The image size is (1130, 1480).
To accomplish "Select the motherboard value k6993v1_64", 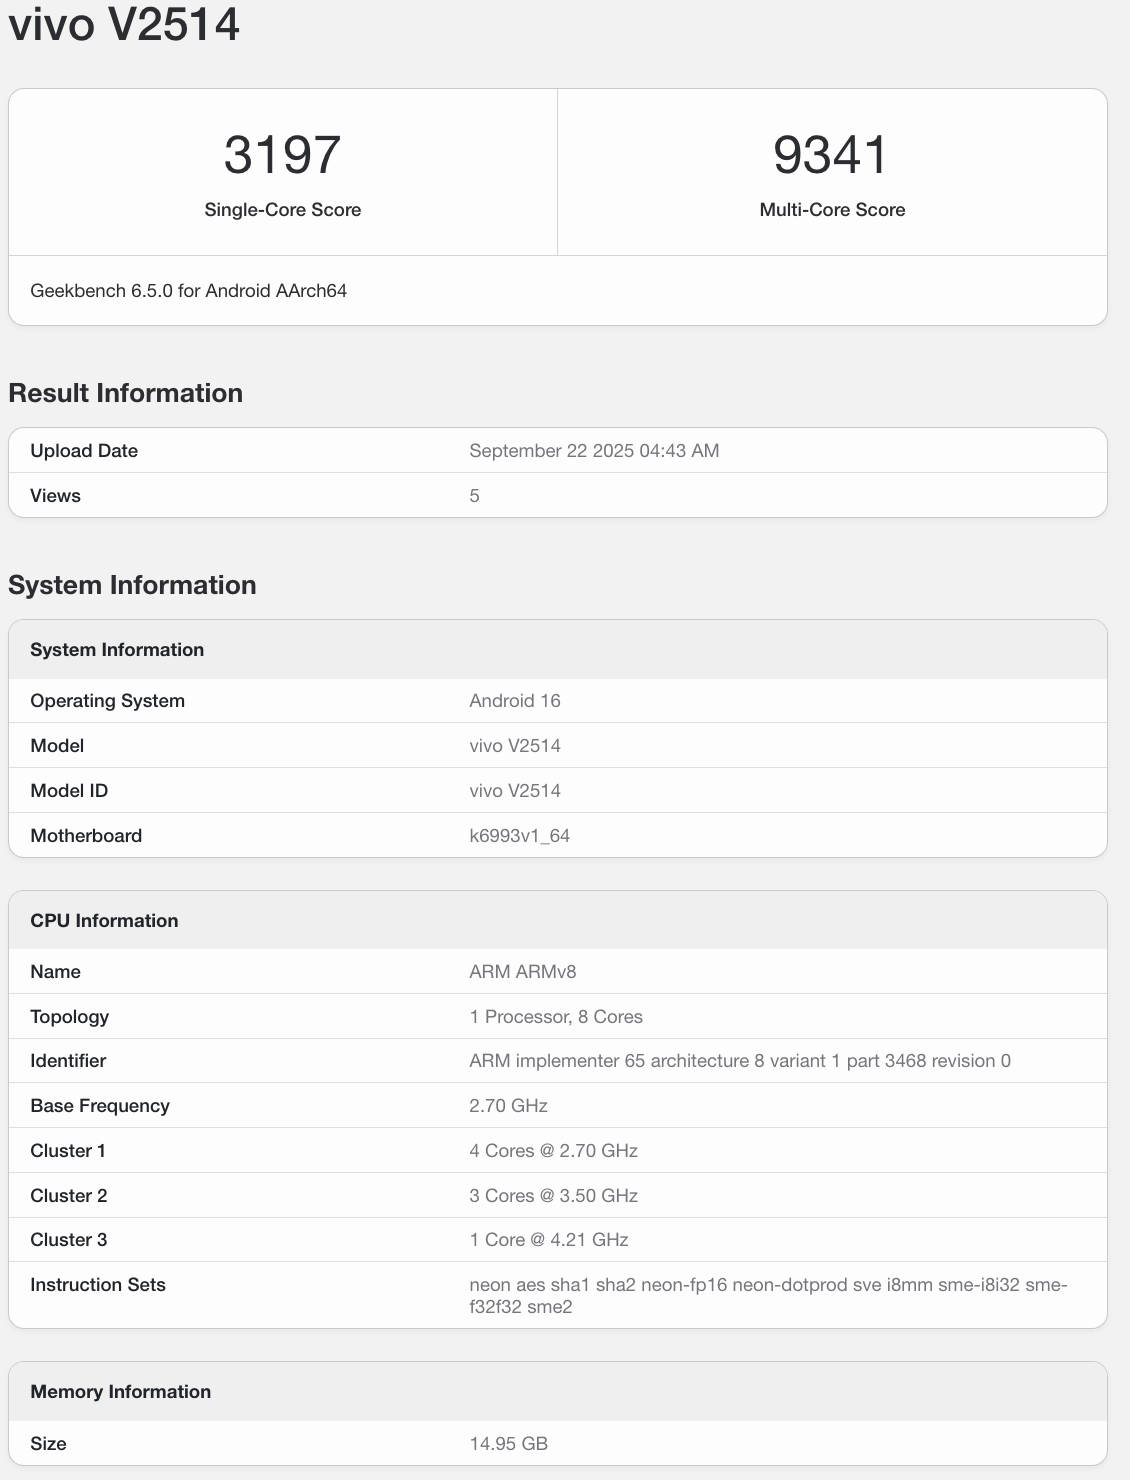I will 519,836.
